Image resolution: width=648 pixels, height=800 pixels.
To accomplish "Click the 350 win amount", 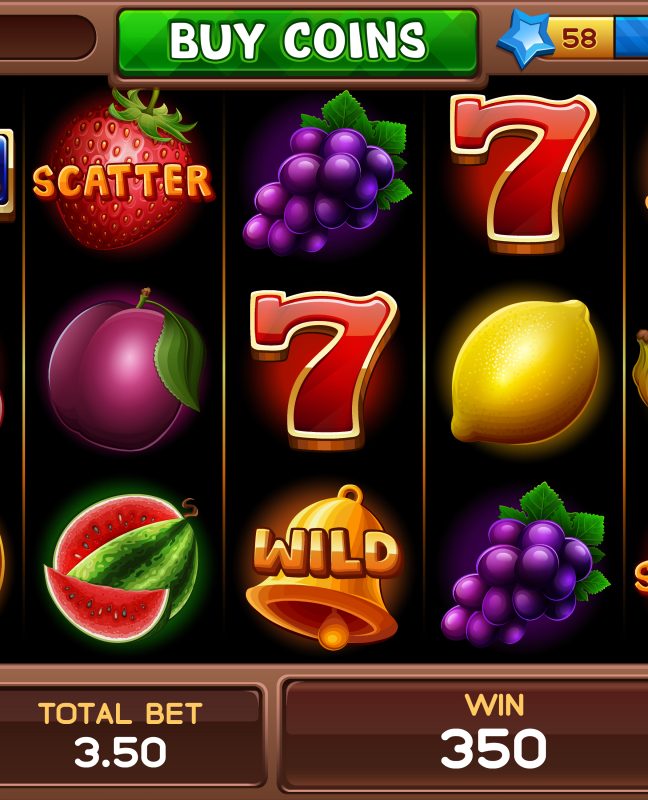I will (x=493, y=748).
